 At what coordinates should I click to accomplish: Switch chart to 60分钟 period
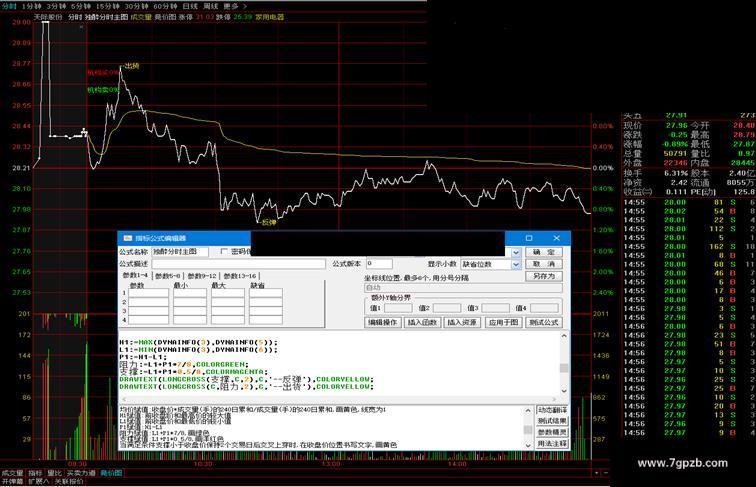pyautogui.click(x=164, y=6)
